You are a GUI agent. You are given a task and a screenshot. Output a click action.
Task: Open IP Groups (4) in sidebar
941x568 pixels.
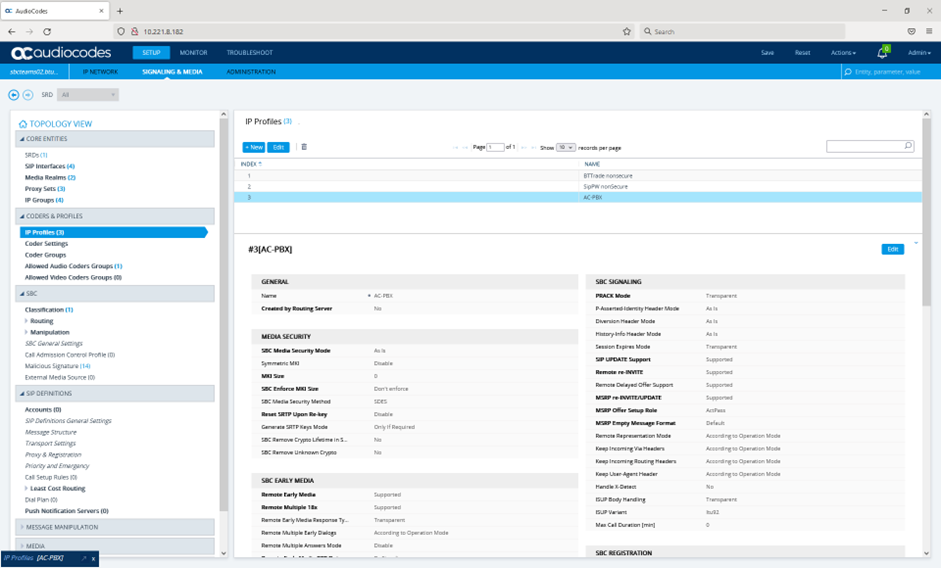[44, 201]
